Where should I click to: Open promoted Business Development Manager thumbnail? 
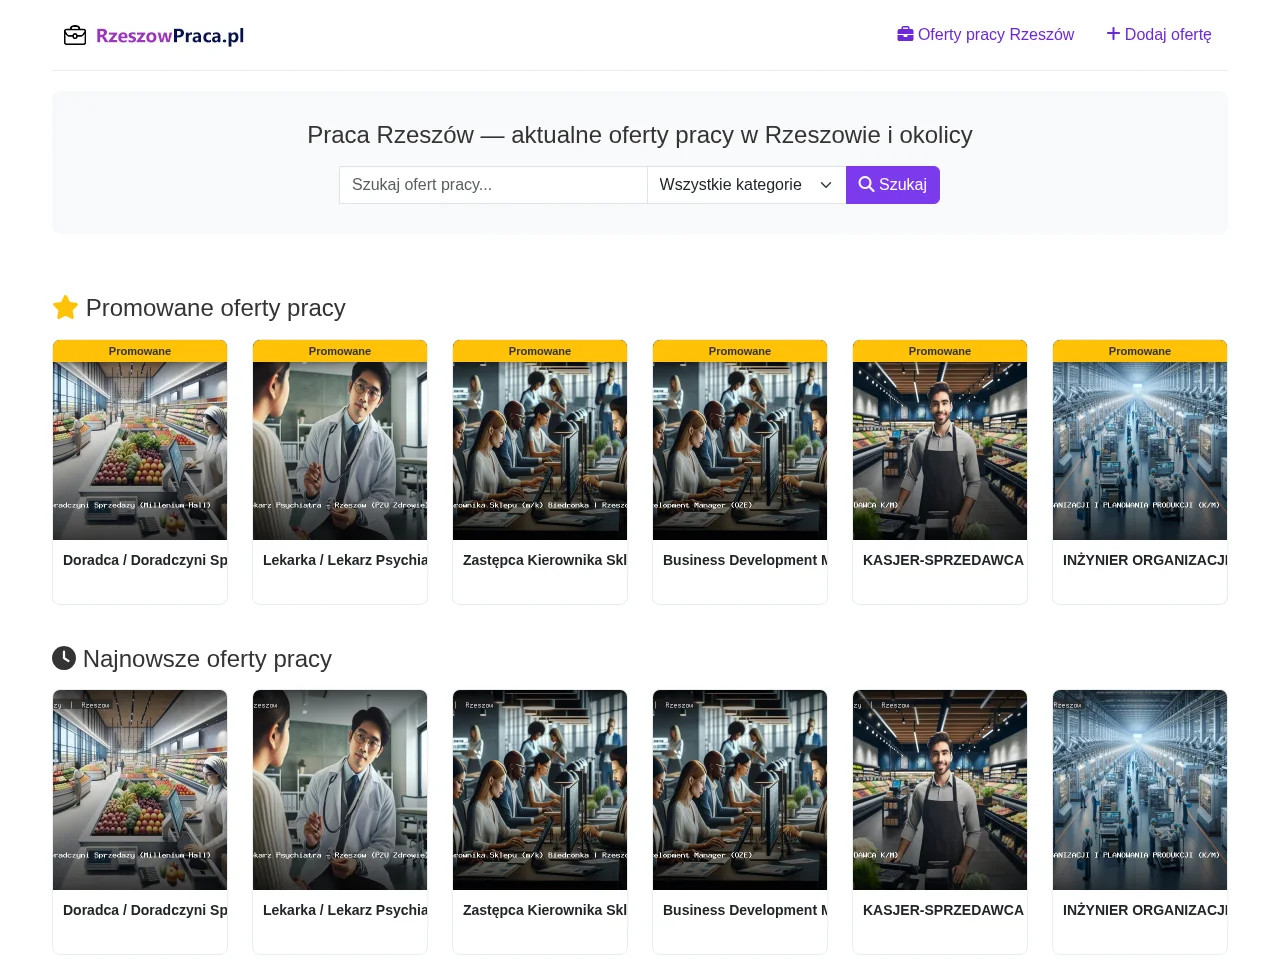pyautogui.click(x=740, y=451)
